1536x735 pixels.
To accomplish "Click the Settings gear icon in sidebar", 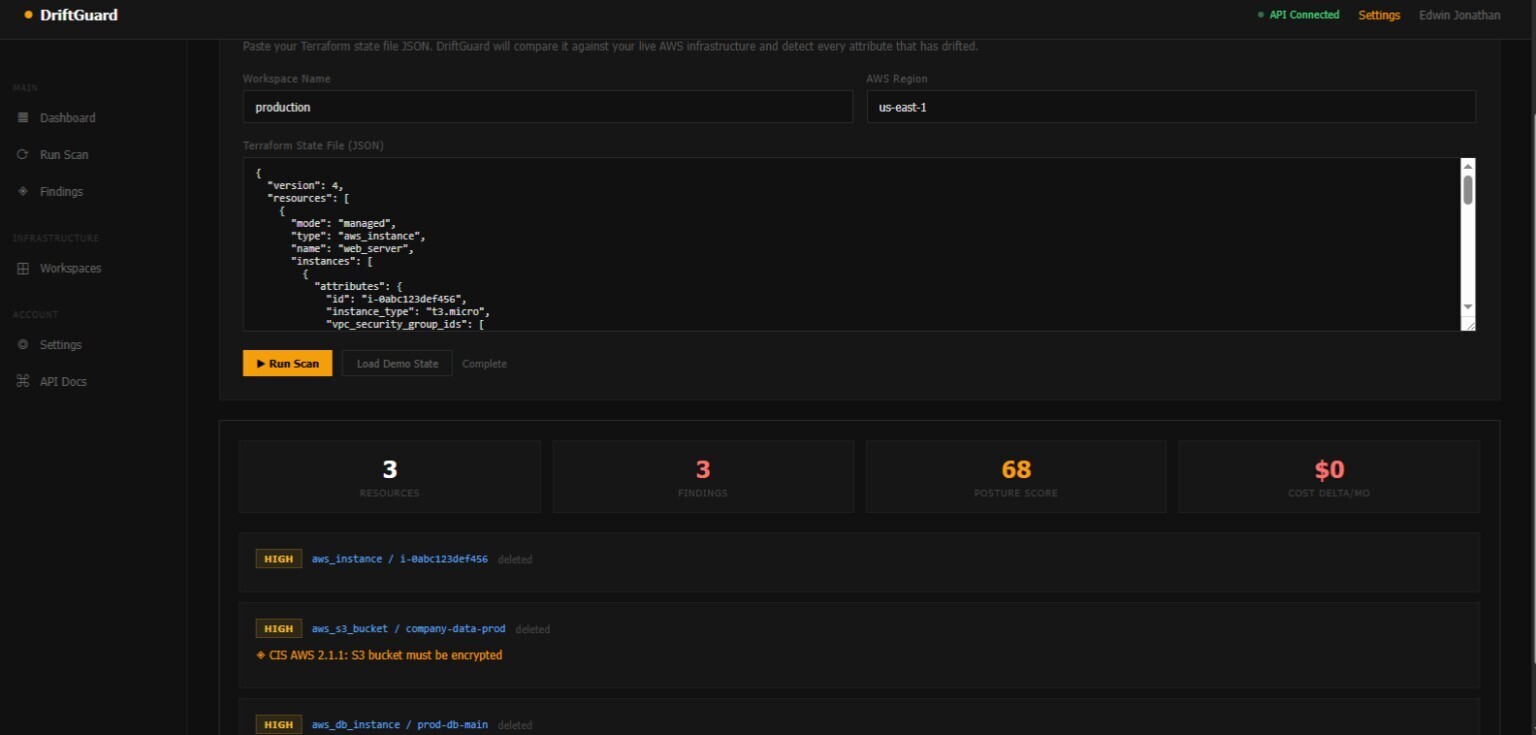I will pos(23,344).
